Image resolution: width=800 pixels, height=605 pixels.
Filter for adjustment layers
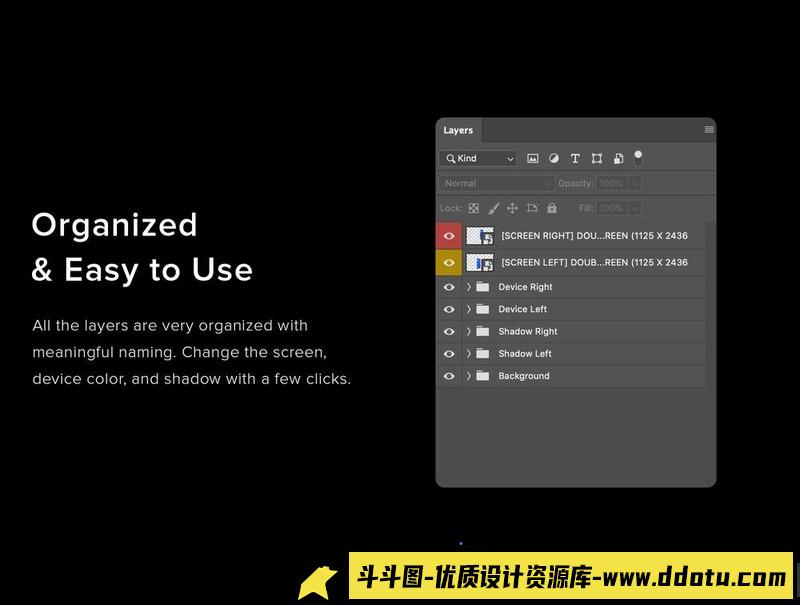553,158
